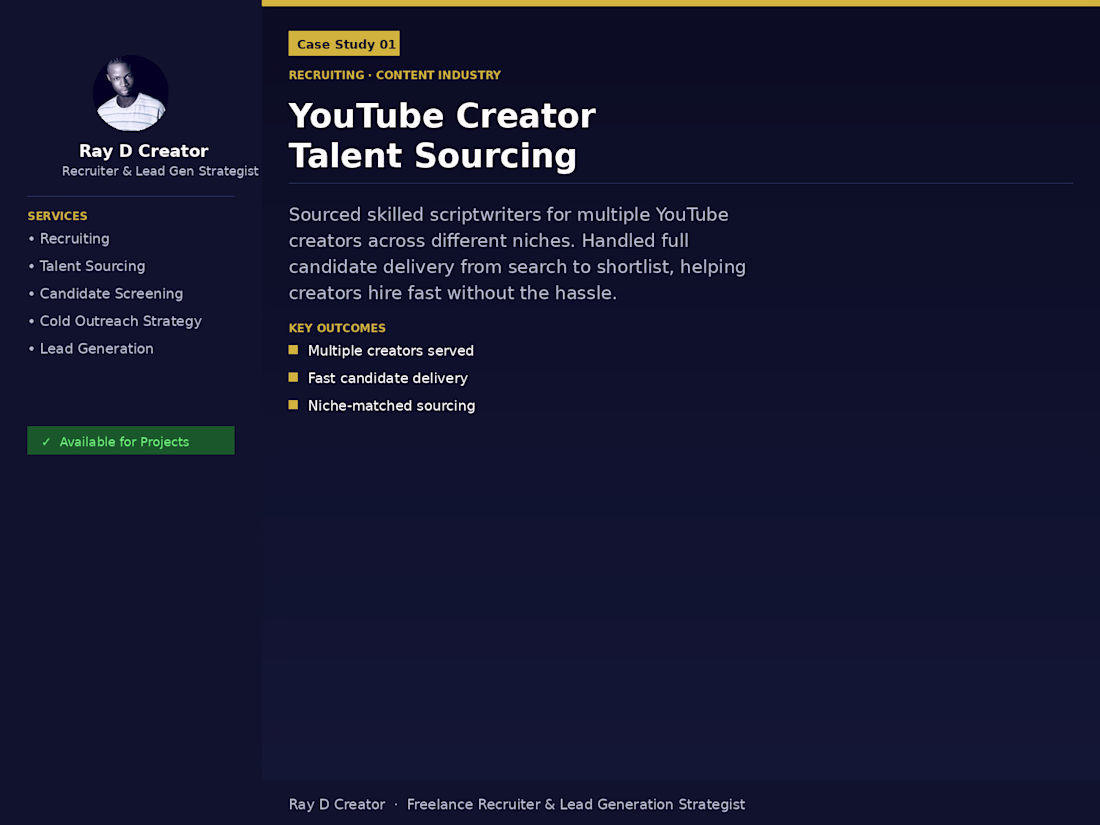Click 'Recruiter & Lead Gen Strategist' subtitle
The height and width of the screenshot is (825, 1100).
(x=160, y=171)
